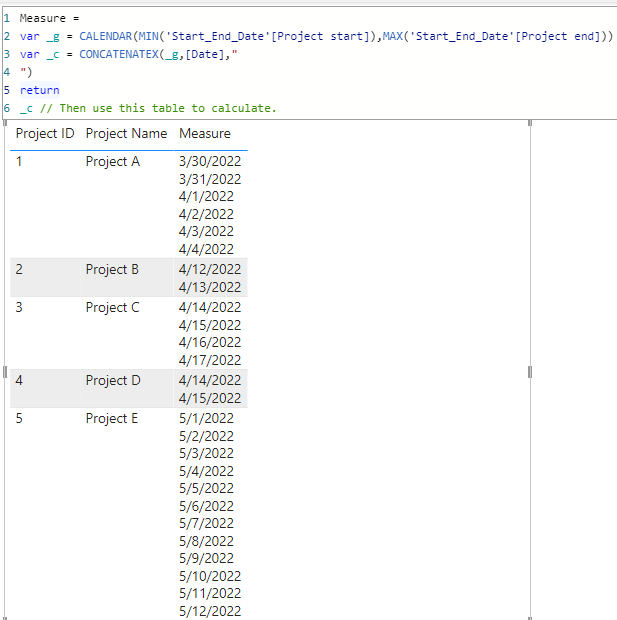Select the Project E row name

[112, 418]
